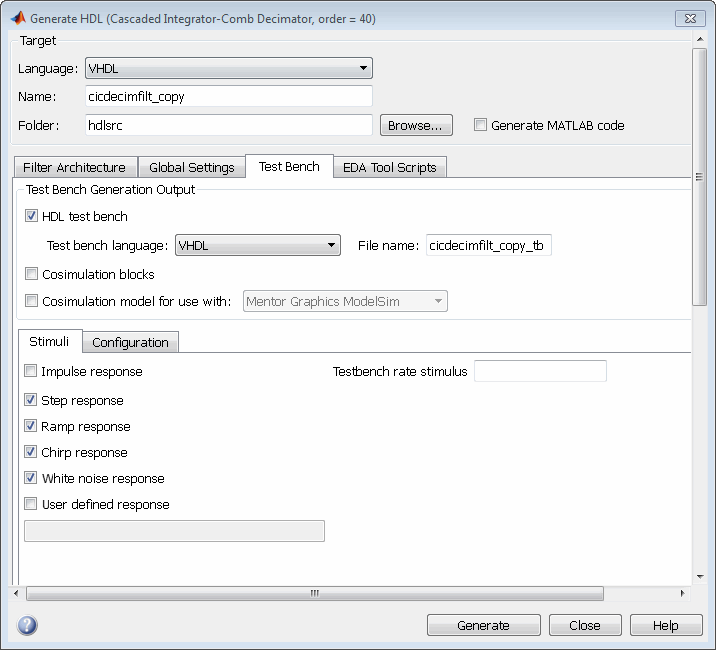Uncheck the HDL test bench option
The height and width of the screenshot is (650, 716).
31,216
